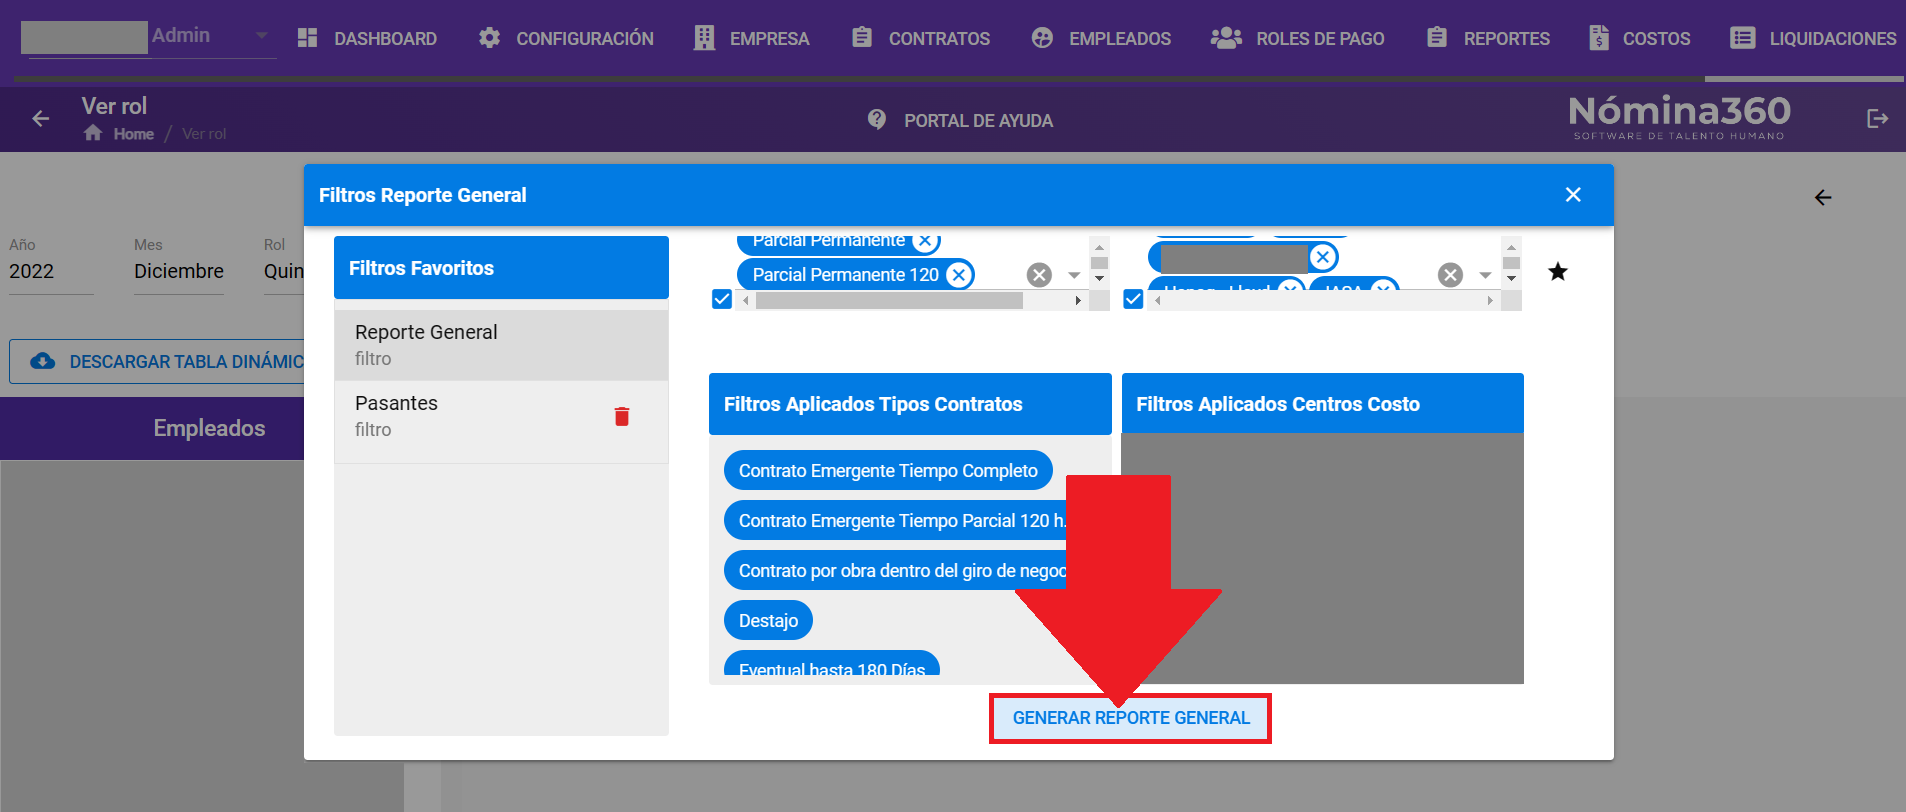
Task: Clear all cost center selections
Action: point(1451,275)
